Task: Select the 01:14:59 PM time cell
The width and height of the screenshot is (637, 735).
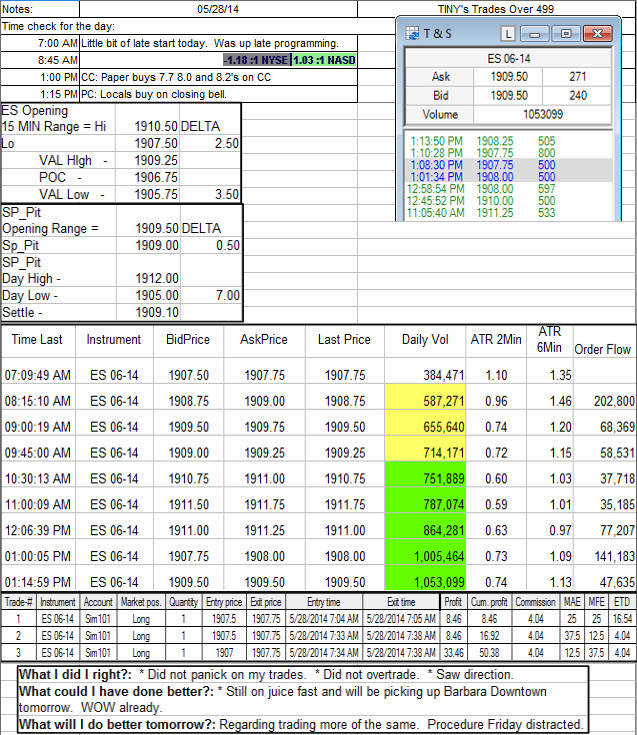Action: click(x=37, y=582)
